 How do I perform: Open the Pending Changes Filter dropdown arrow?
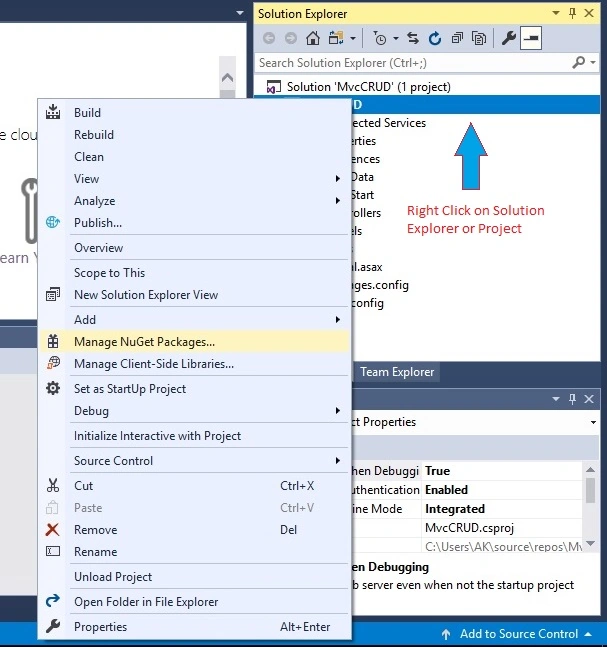point(396,39)
